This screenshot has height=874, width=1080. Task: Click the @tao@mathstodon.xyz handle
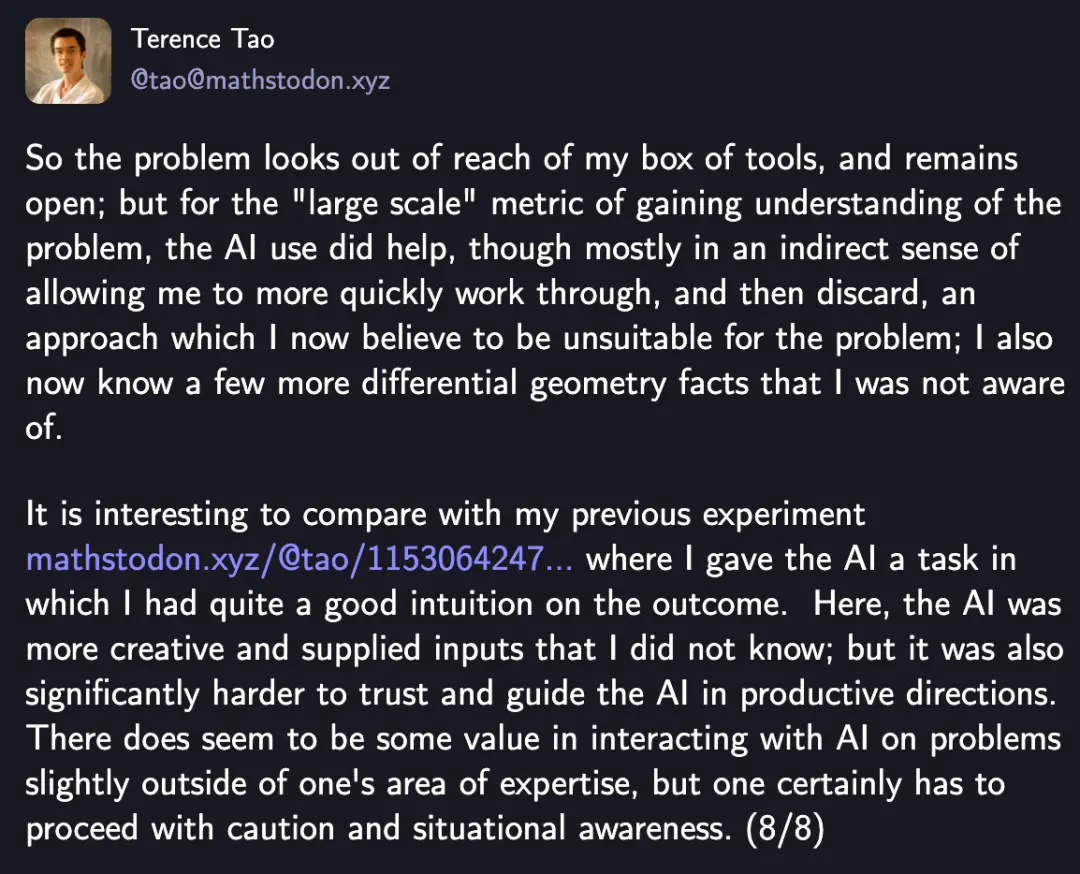pyautogui.click(x=260, y=80)
